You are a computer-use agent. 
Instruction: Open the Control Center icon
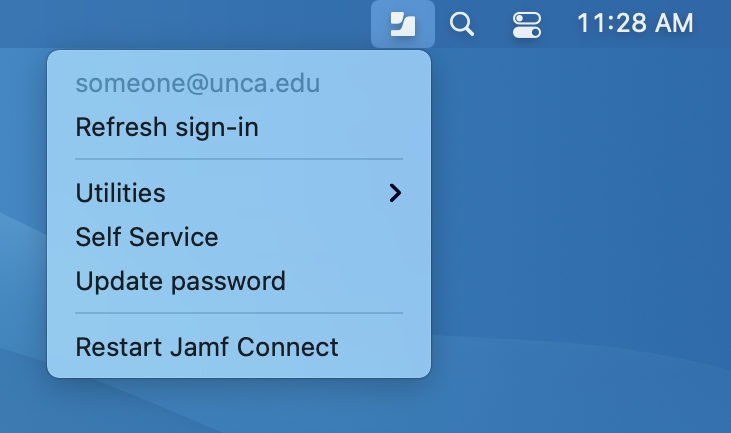526,24
